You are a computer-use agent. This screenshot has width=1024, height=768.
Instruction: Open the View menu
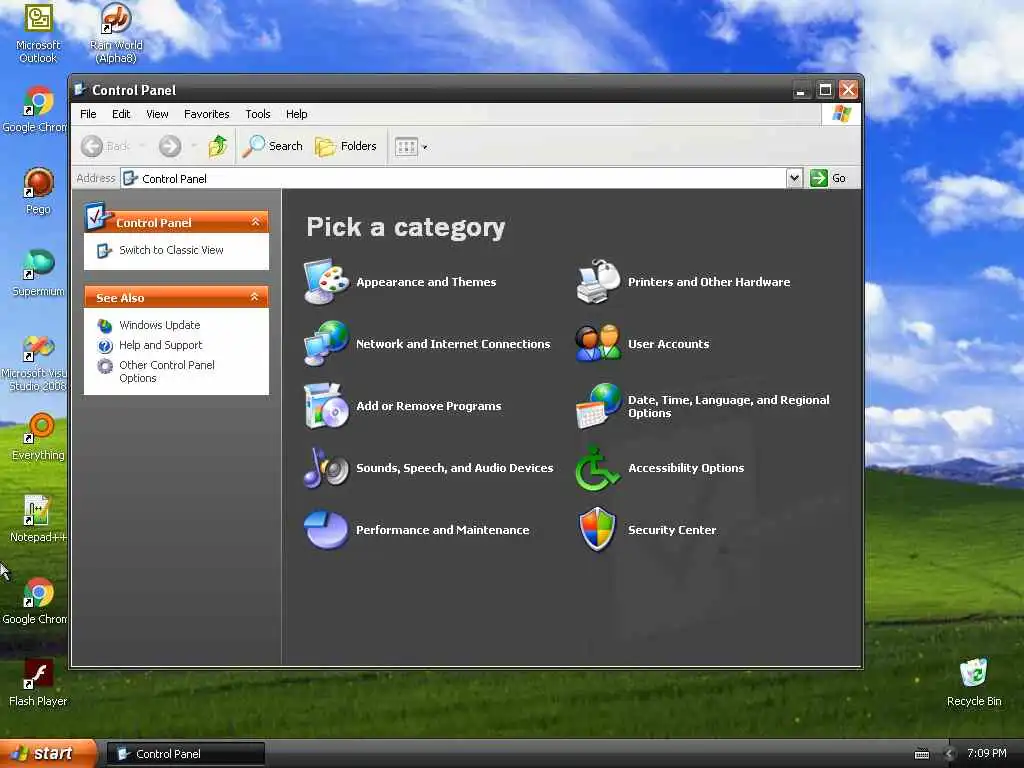pyautogui.click(x=157, y=114)
